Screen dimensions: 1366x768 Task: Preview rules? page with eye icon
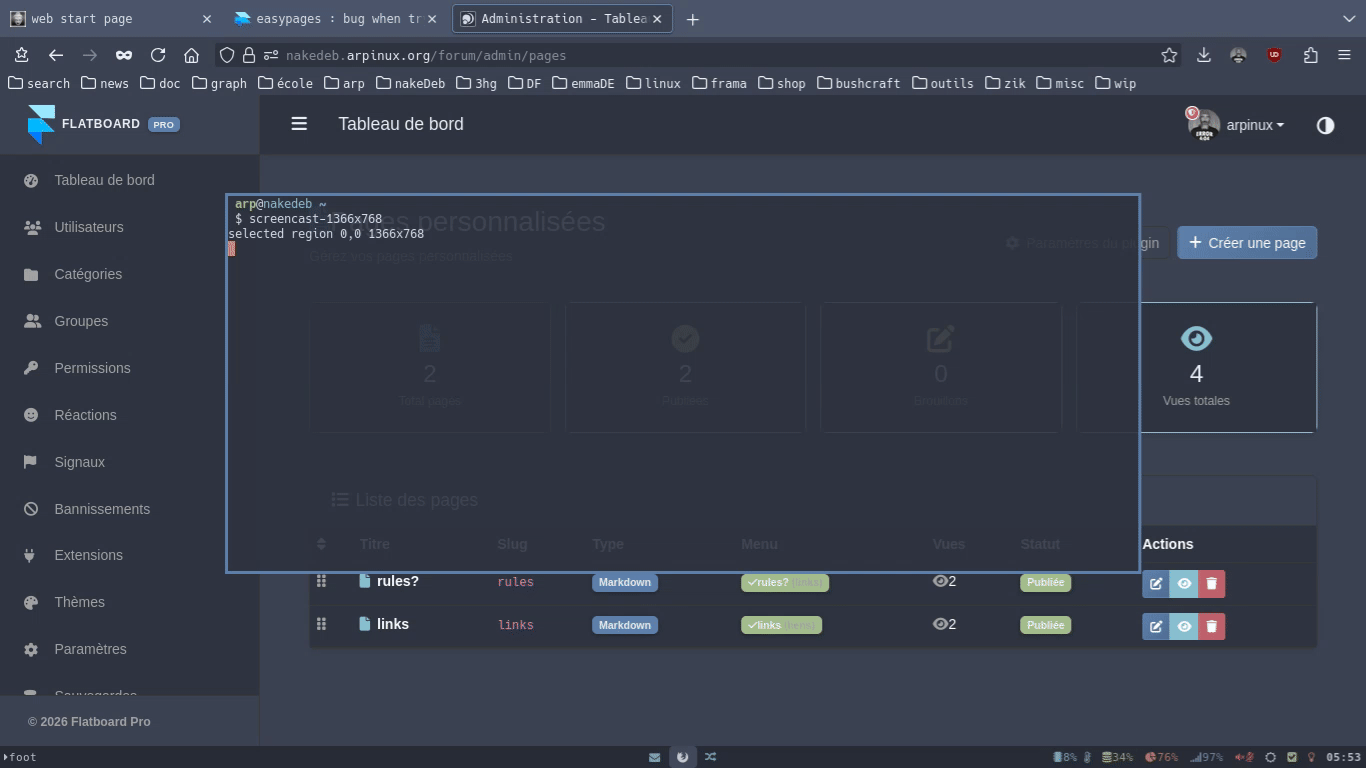point(1184,584)
